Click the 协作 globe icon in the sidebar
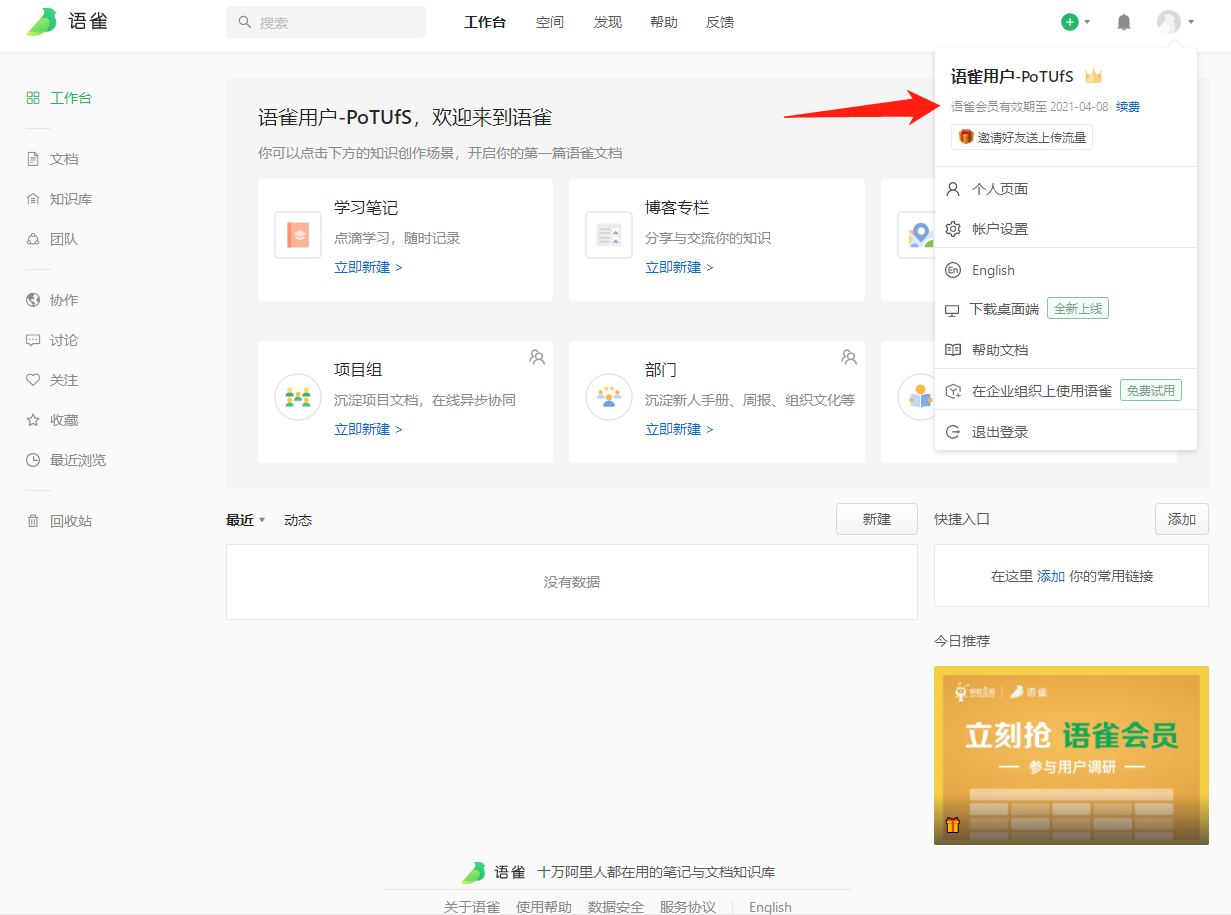 click(33, 300)
